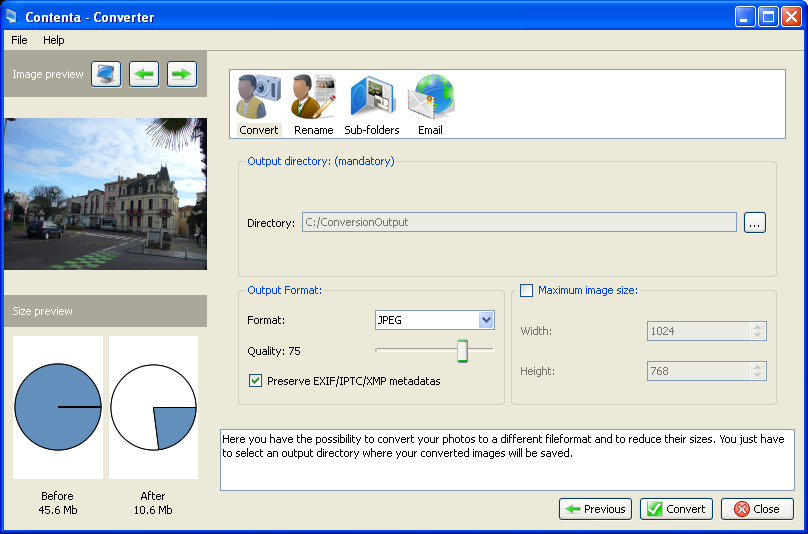Click the Close button with red X
Image resolution: width=808 pixels, height=534 pixels.
pos(757,509)
